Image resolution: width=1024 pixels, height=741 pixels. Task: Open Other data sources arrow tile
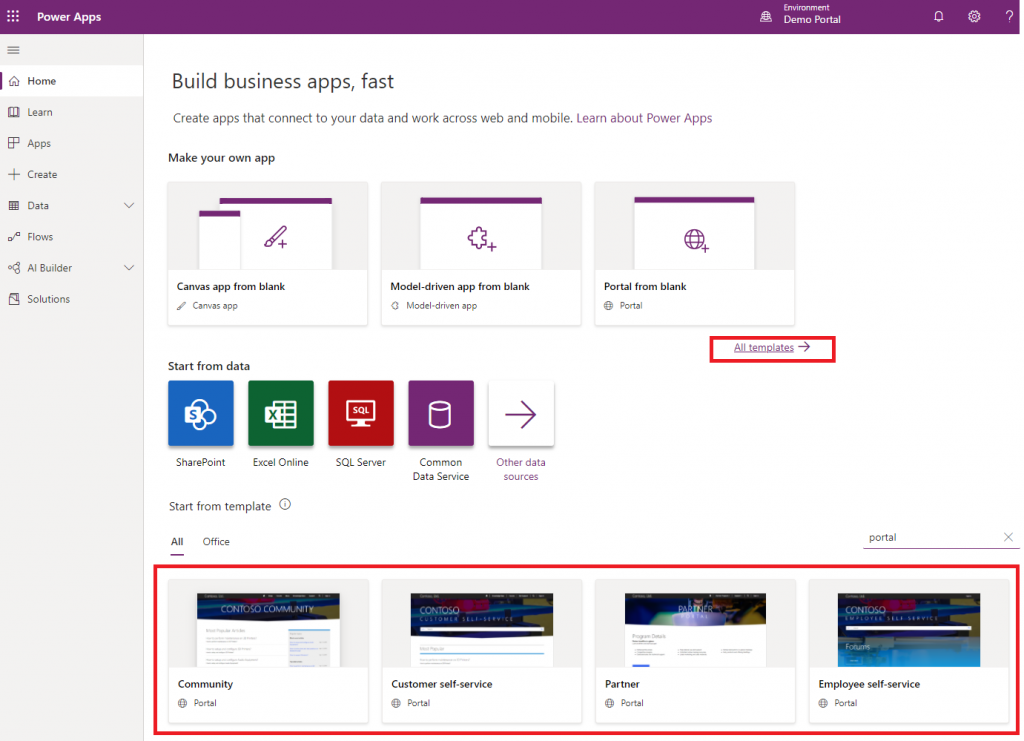(x=520, y=413)
